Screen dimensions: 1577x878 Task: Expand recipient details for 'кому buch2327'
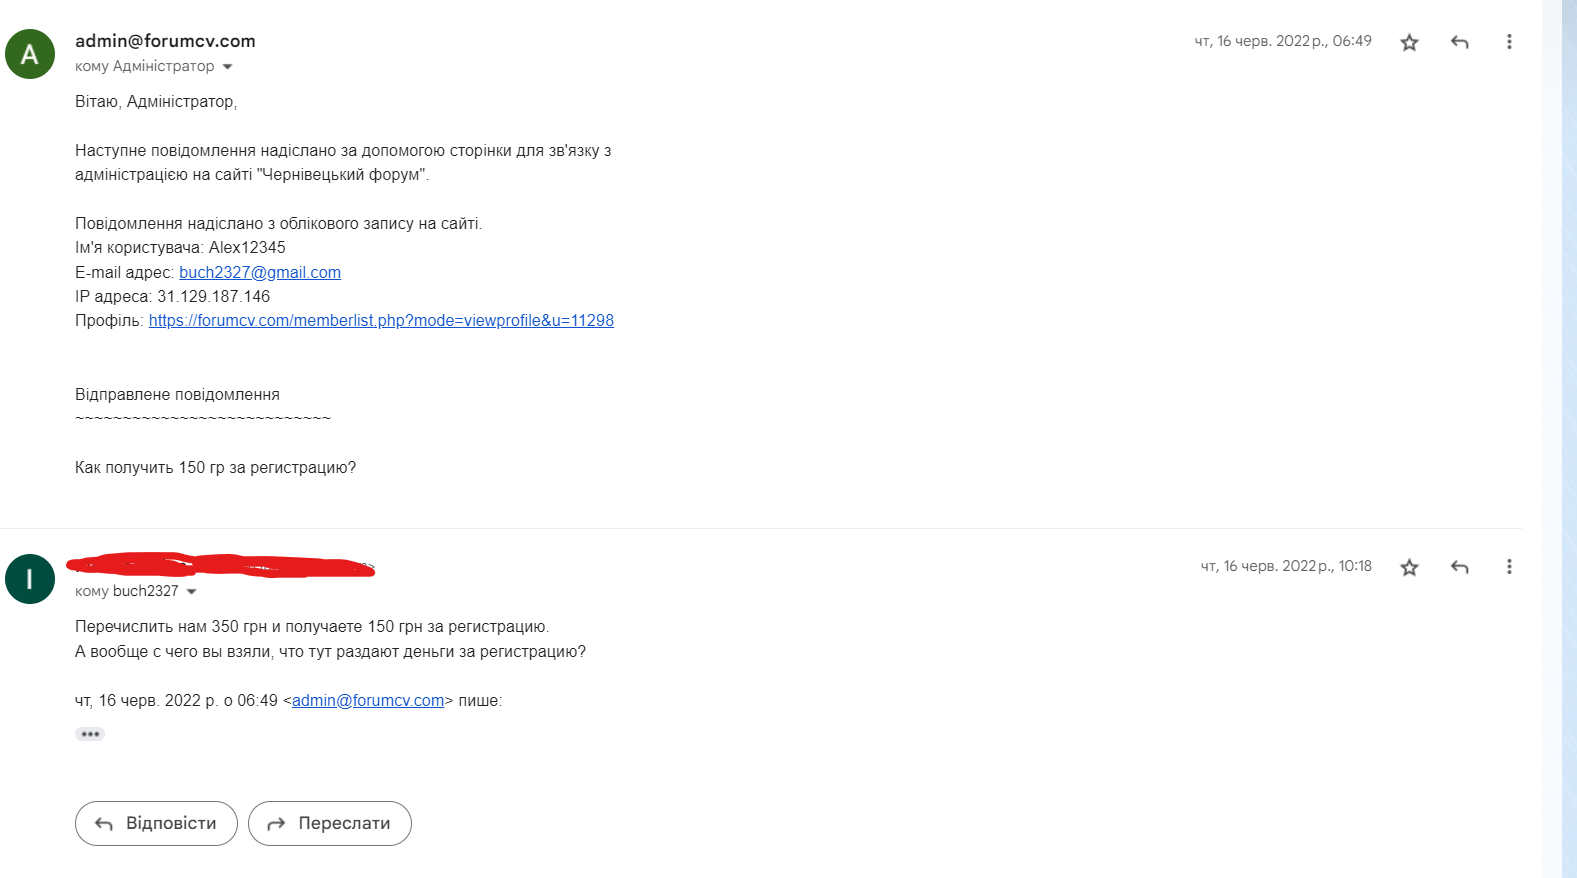[191, 592]
